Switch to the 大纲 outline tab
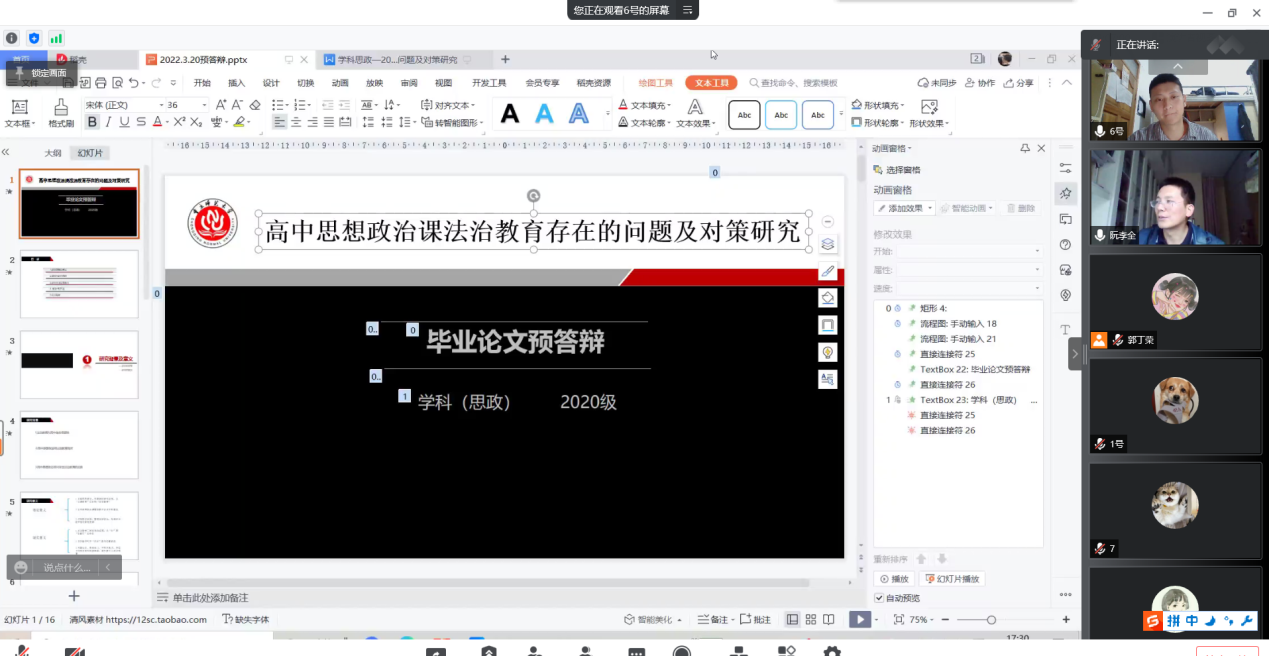This screenshot has width=1269, height=656. (x=52, y=153)
